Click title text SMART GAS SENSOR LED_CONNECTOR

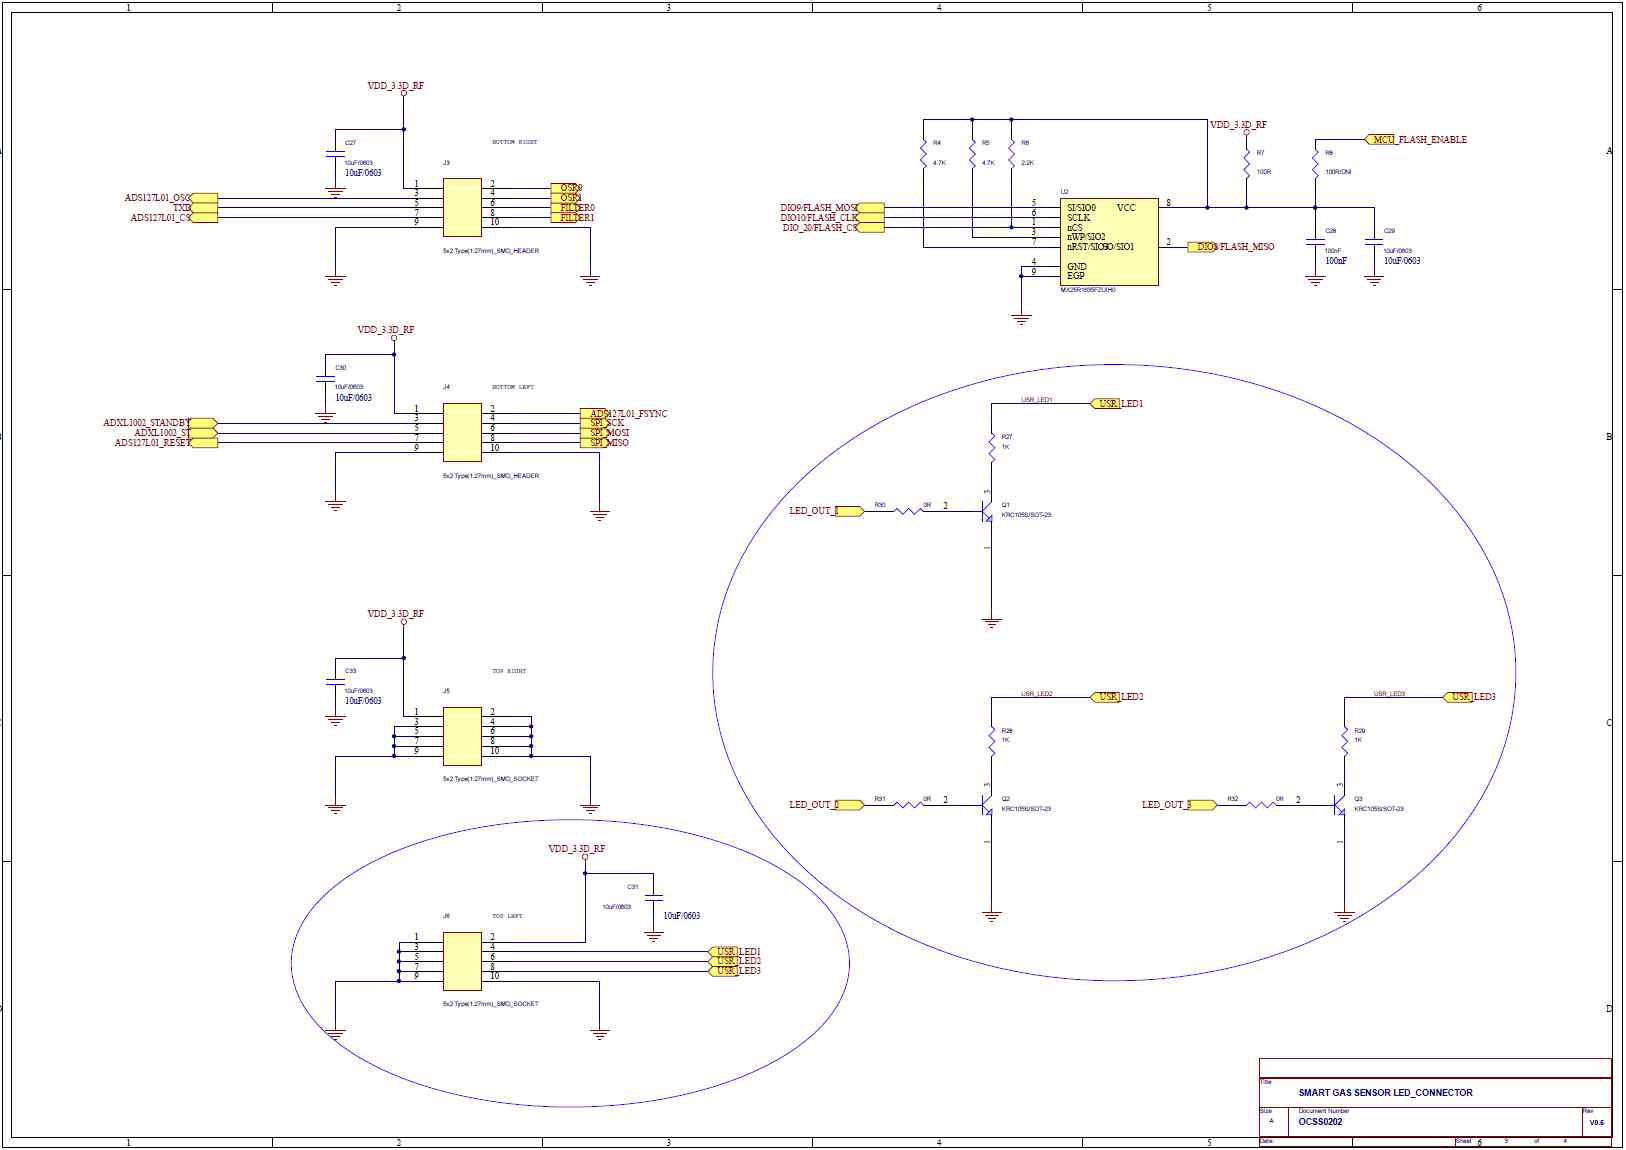[x=1385, y=1093]
